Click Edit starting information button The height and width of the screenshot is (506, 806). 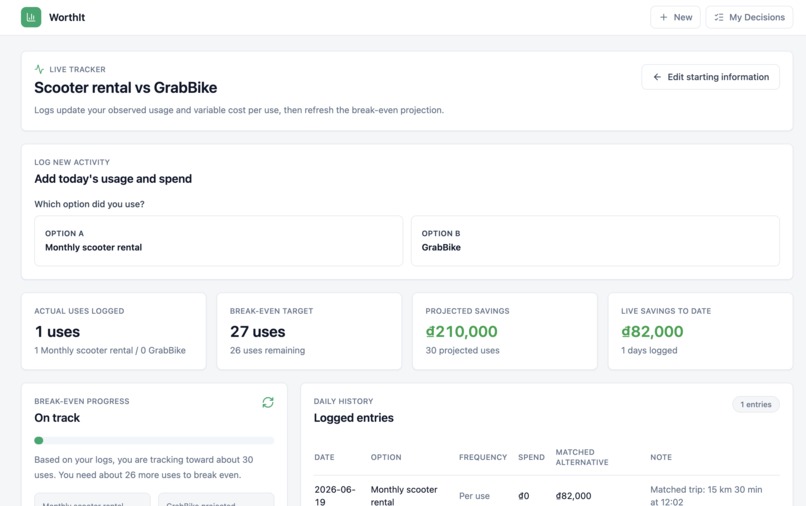(710, 77)
